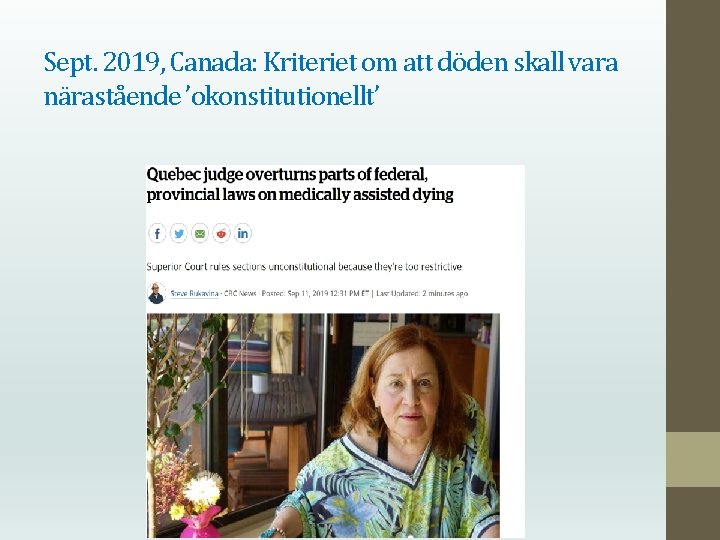This screenshot has width=720, height=540.
Task: Select the word 'okonstitutionellt' in the slide title
Action: (x=283, y=96)
